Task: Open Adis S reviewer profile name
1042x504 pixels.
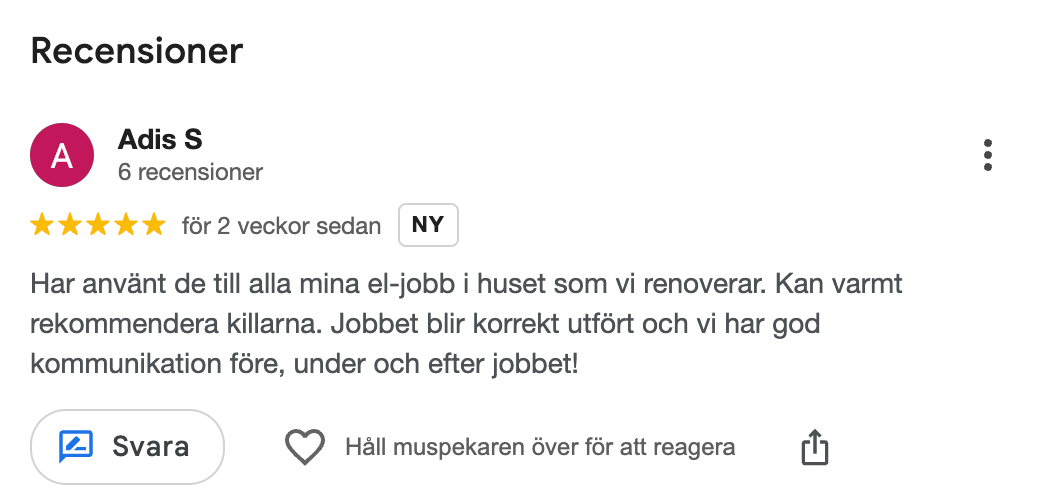Action: coord(160,139)
